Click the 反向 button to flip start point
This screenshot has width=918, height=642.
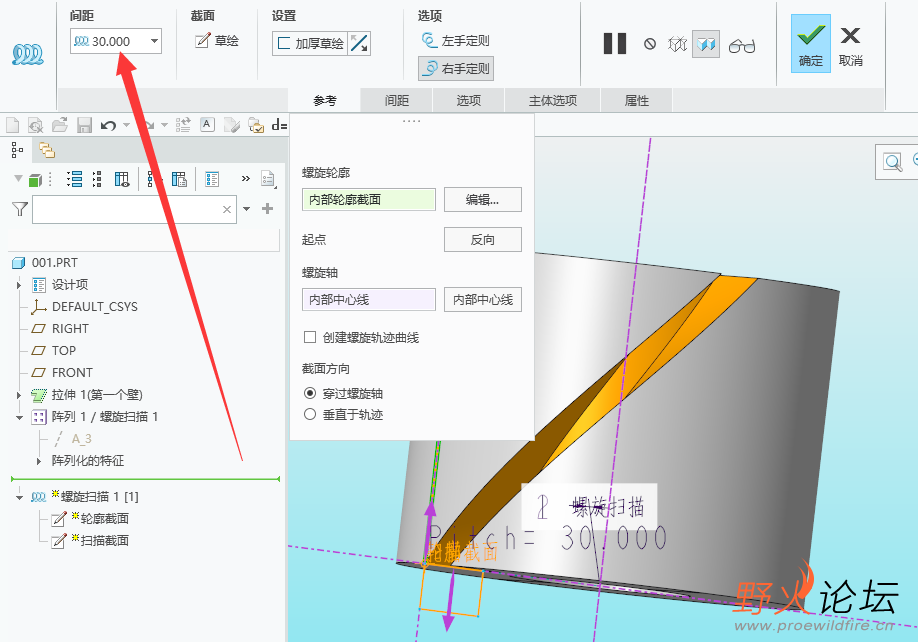(482, 239)
